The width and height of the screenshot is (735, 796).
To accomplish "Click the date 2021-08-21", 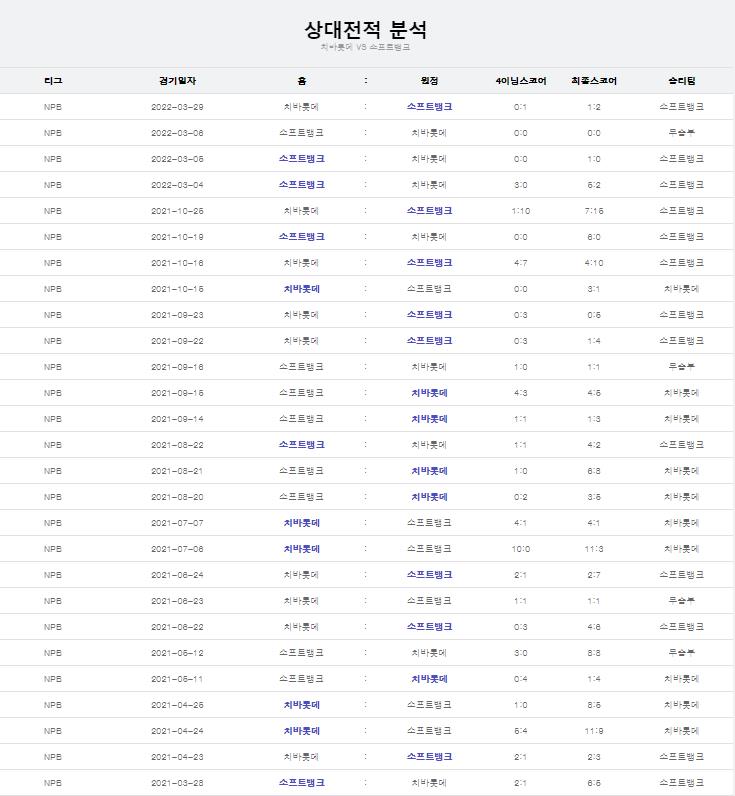I will point(177,471).
